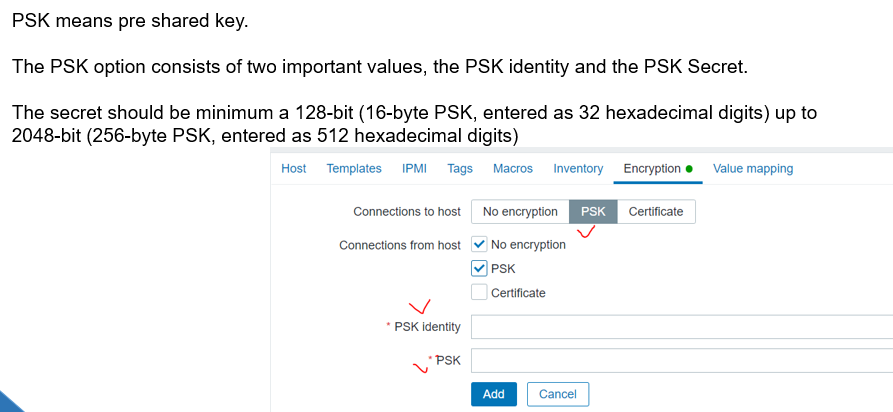Image resolution: width=893 pixels, height=412 pixels.
Task: Choose No encryption for connections to host
Action: pyautogui.click(x=520, y=212)
